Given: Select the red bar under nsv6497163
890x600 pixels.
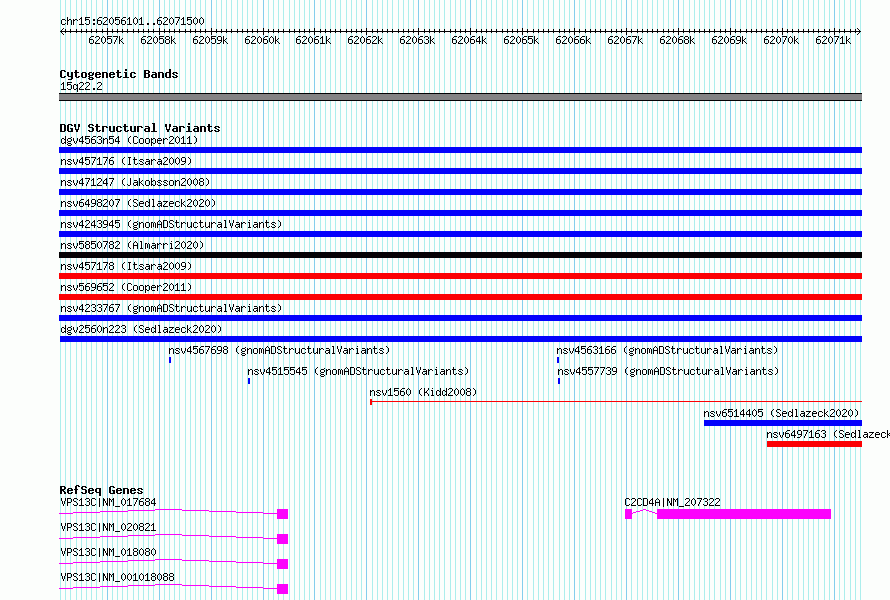Looking at the screenshot, I should point(815,444).
